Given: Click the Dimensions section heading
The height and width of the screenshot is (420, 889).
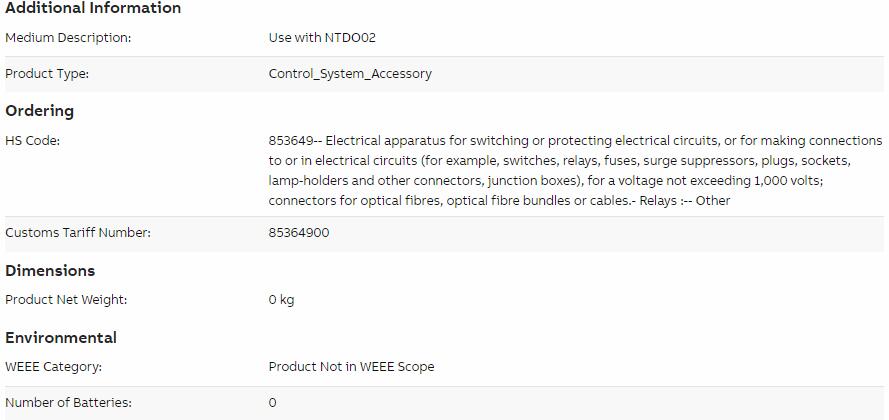Looking at the screenshot, I should (50, 271).
